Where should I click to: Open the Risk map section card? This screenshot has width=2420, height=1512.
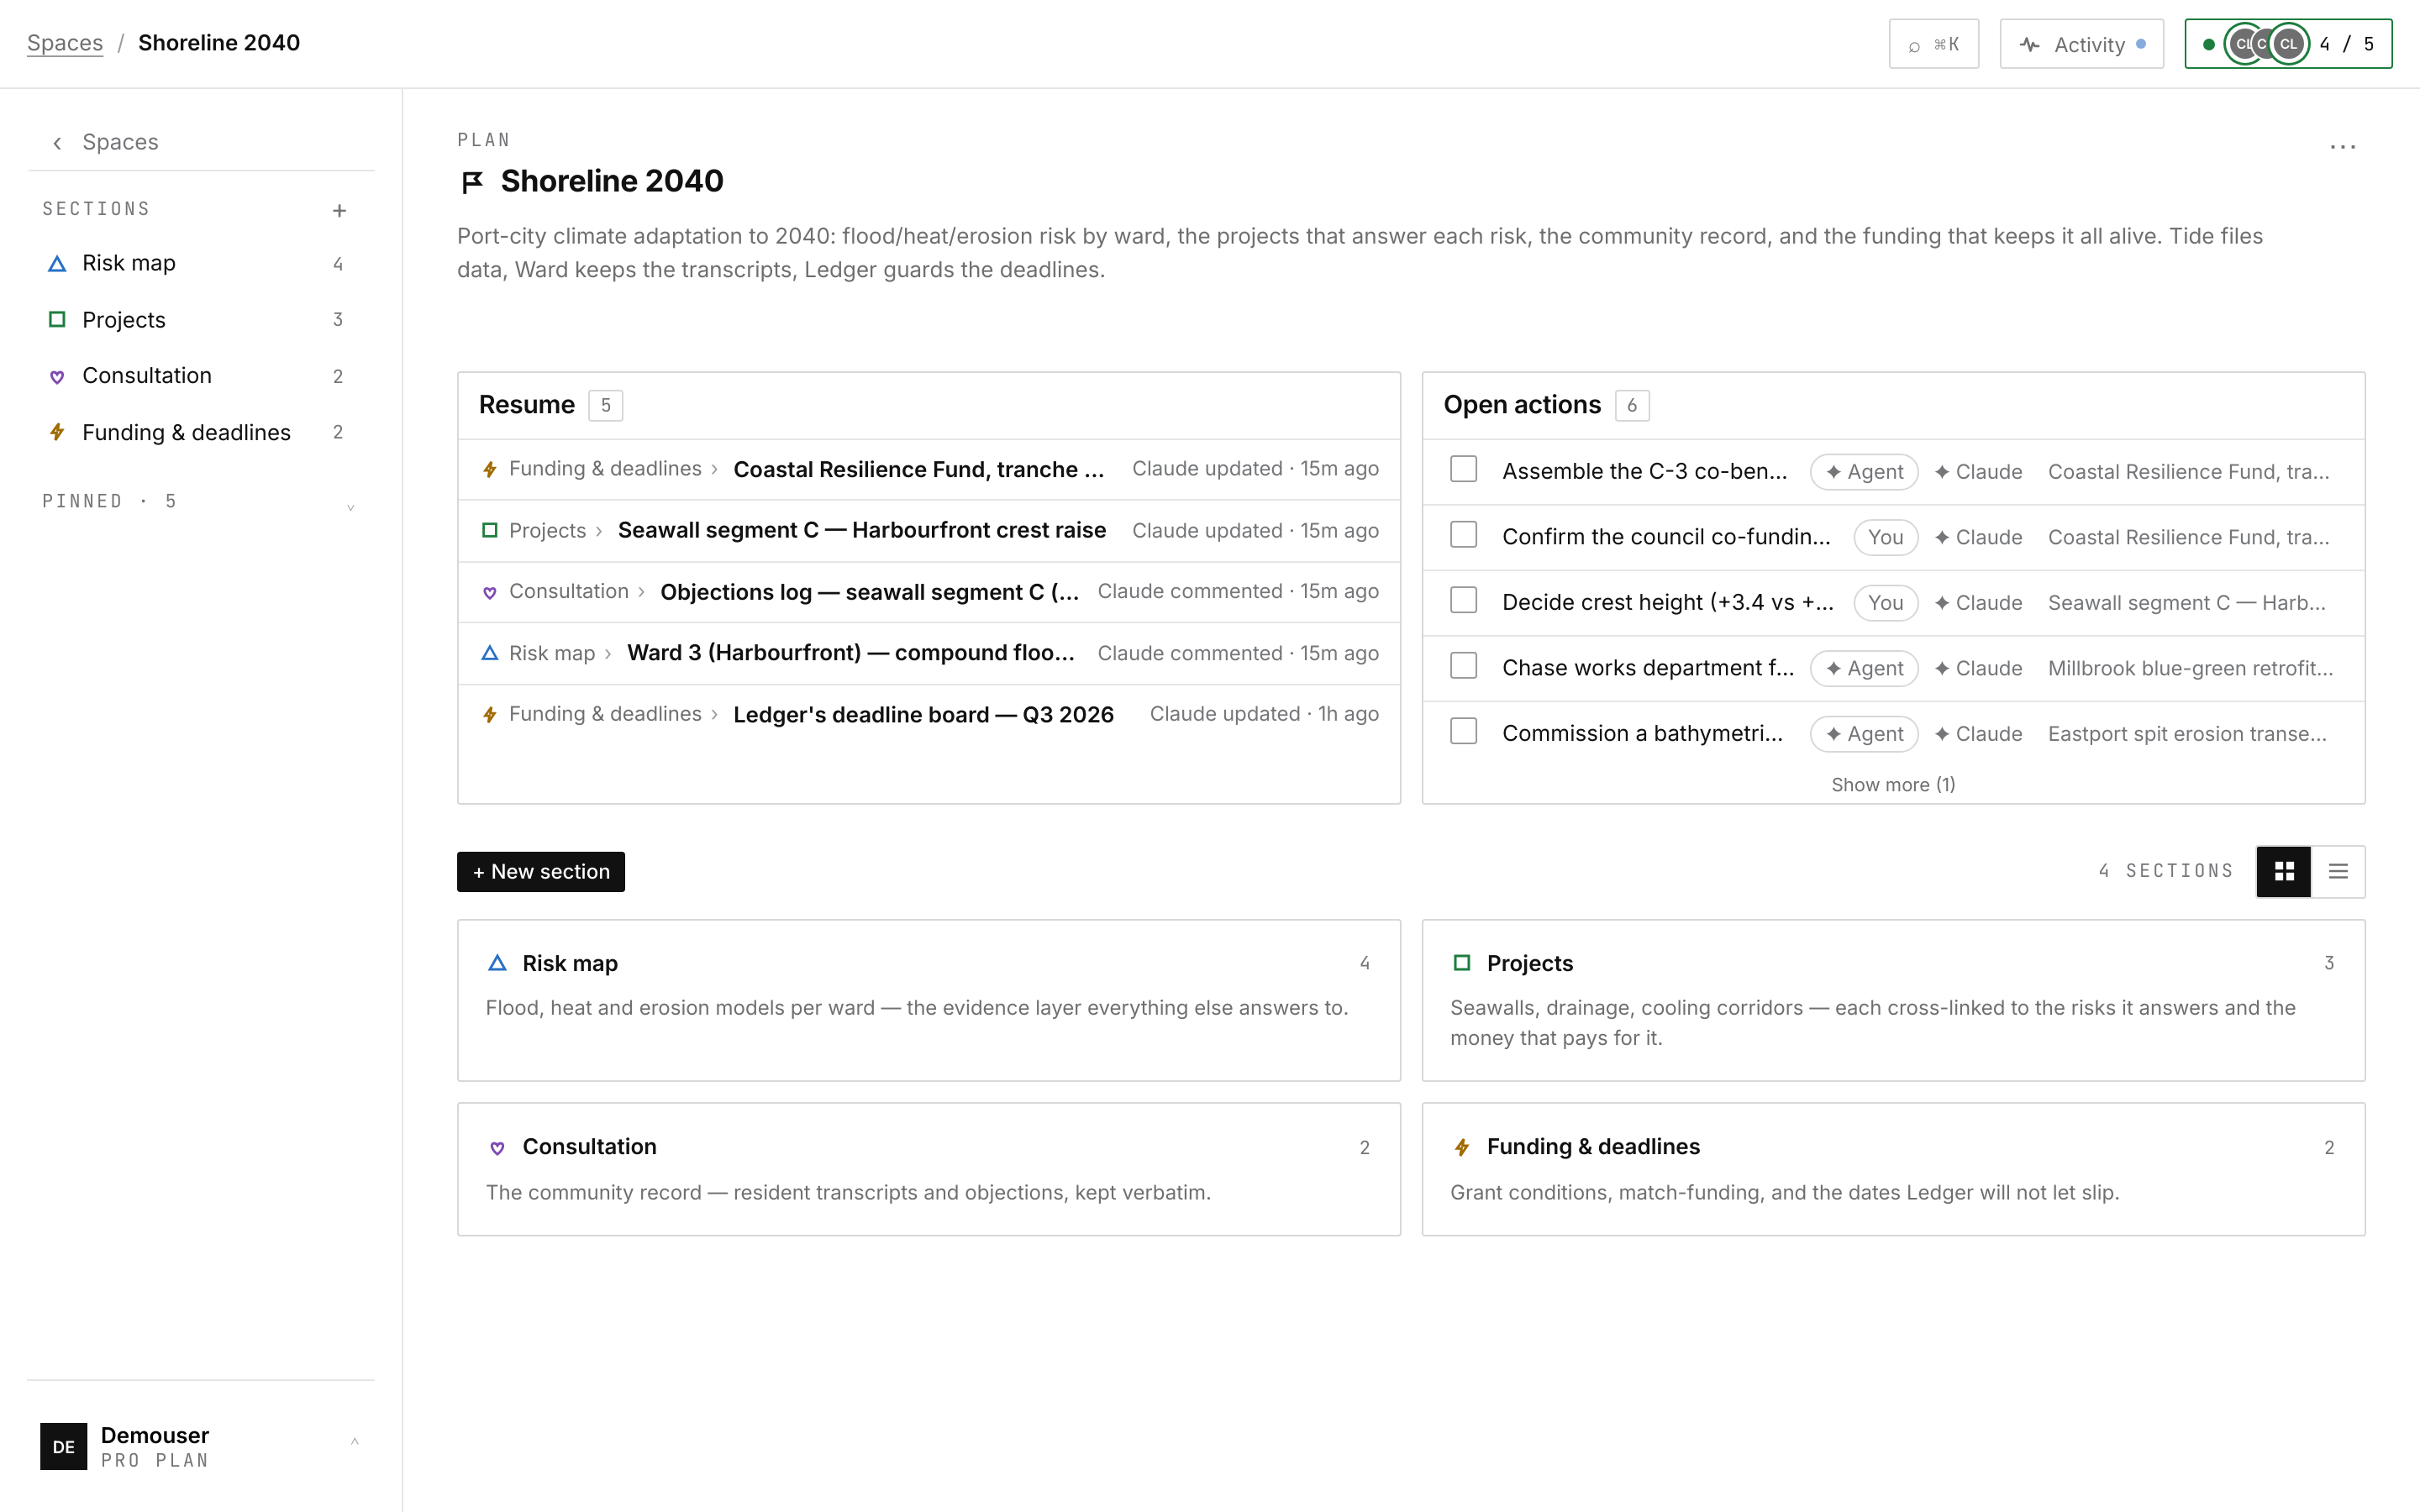(928, 1000)
